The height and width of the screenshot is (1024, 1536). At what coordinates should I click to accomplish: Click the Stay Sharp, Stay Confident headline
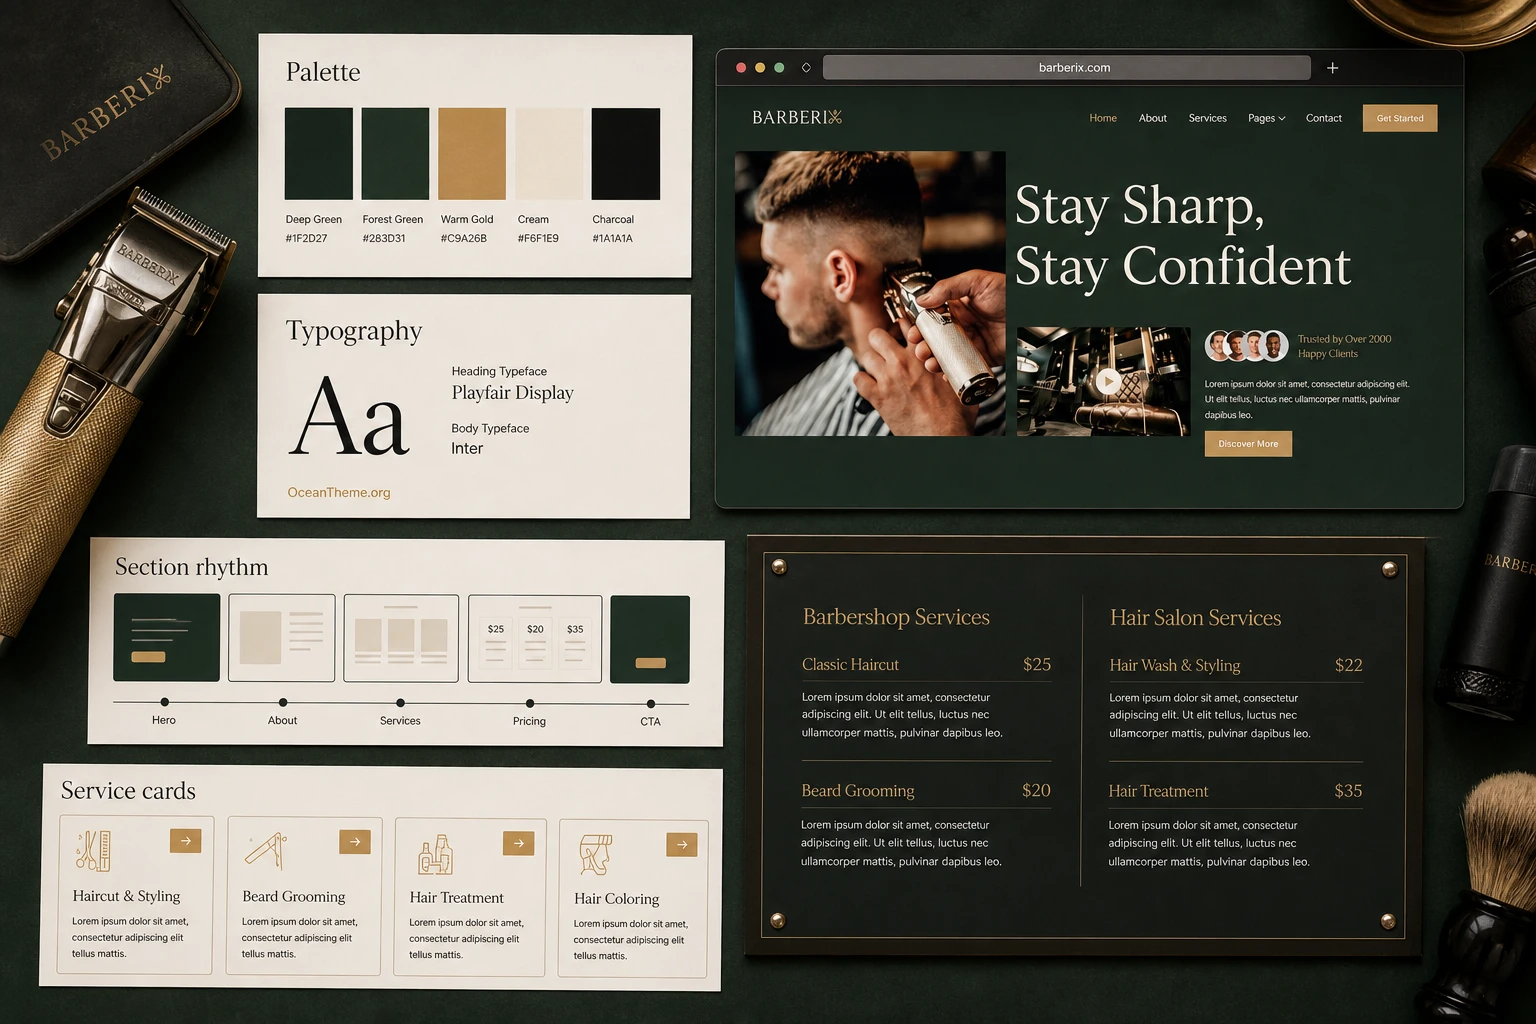point(1183,236)
